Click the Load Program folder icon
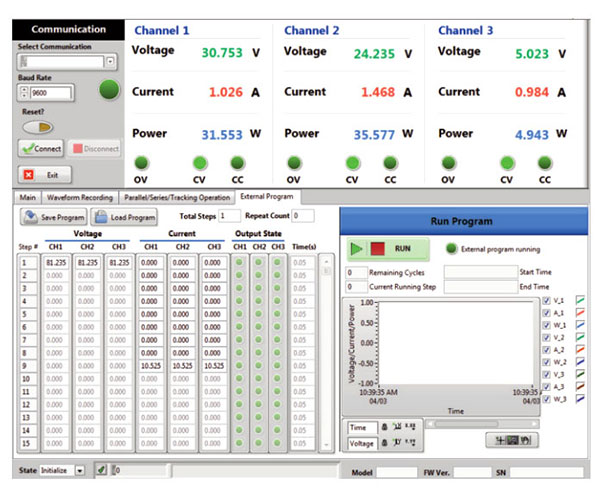 coord(101,217)
